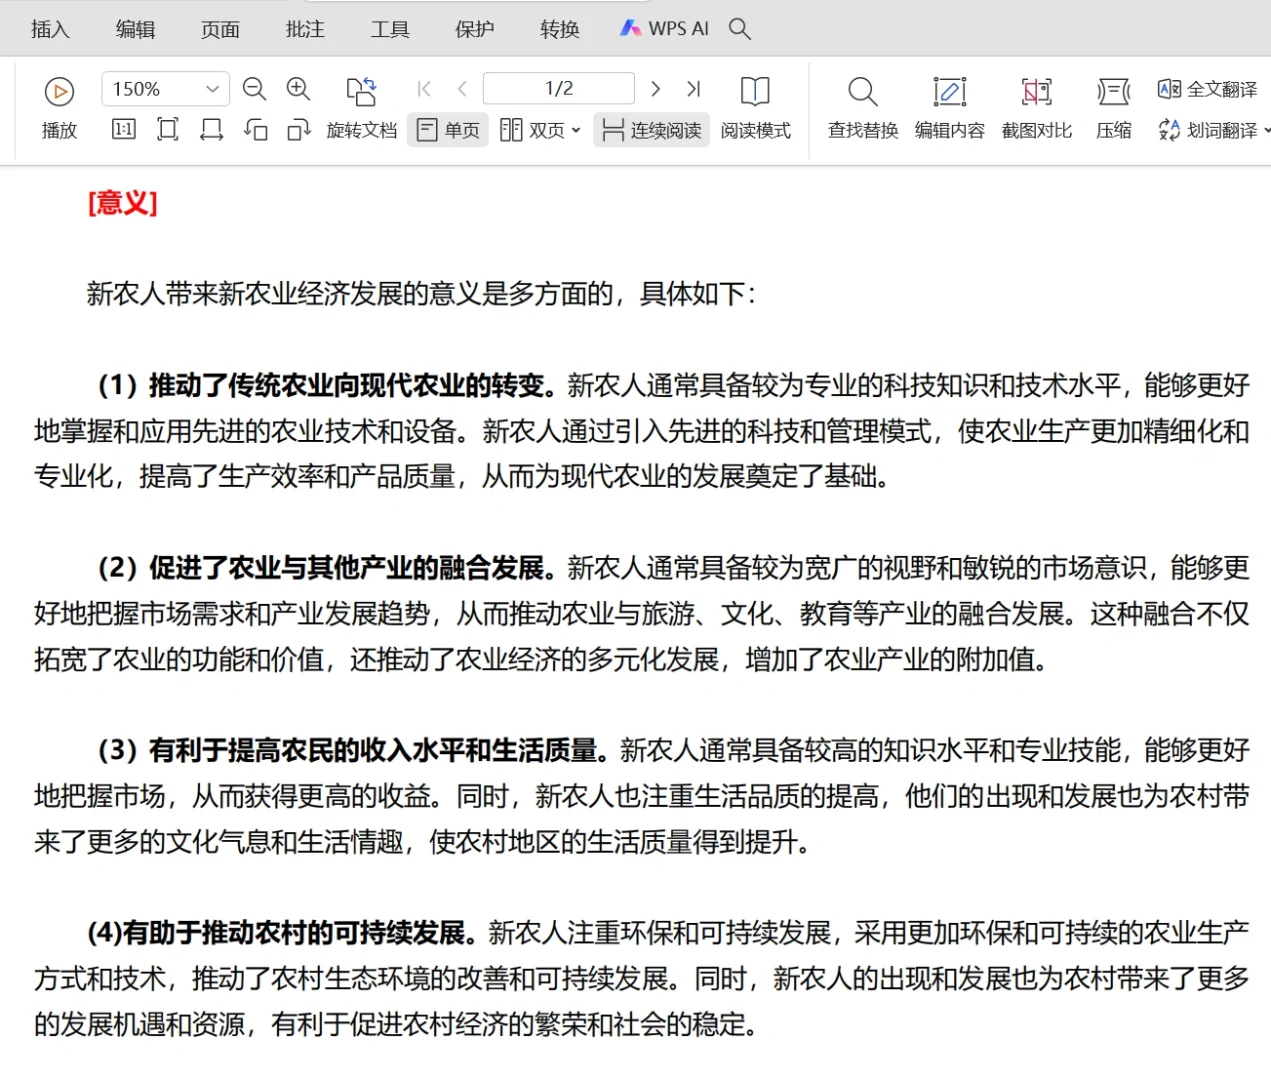Launch WPS AI assistant
Viewport: 1271px width, 1080px height.
tap(664, 29)
